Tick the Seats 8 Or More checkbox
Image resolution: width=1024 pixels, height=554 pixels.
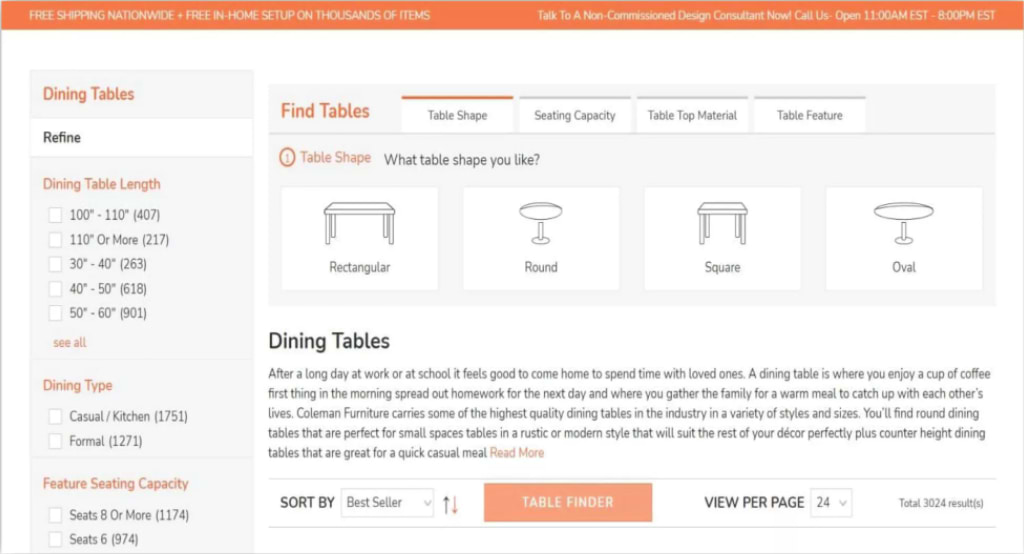click(56, 515)
